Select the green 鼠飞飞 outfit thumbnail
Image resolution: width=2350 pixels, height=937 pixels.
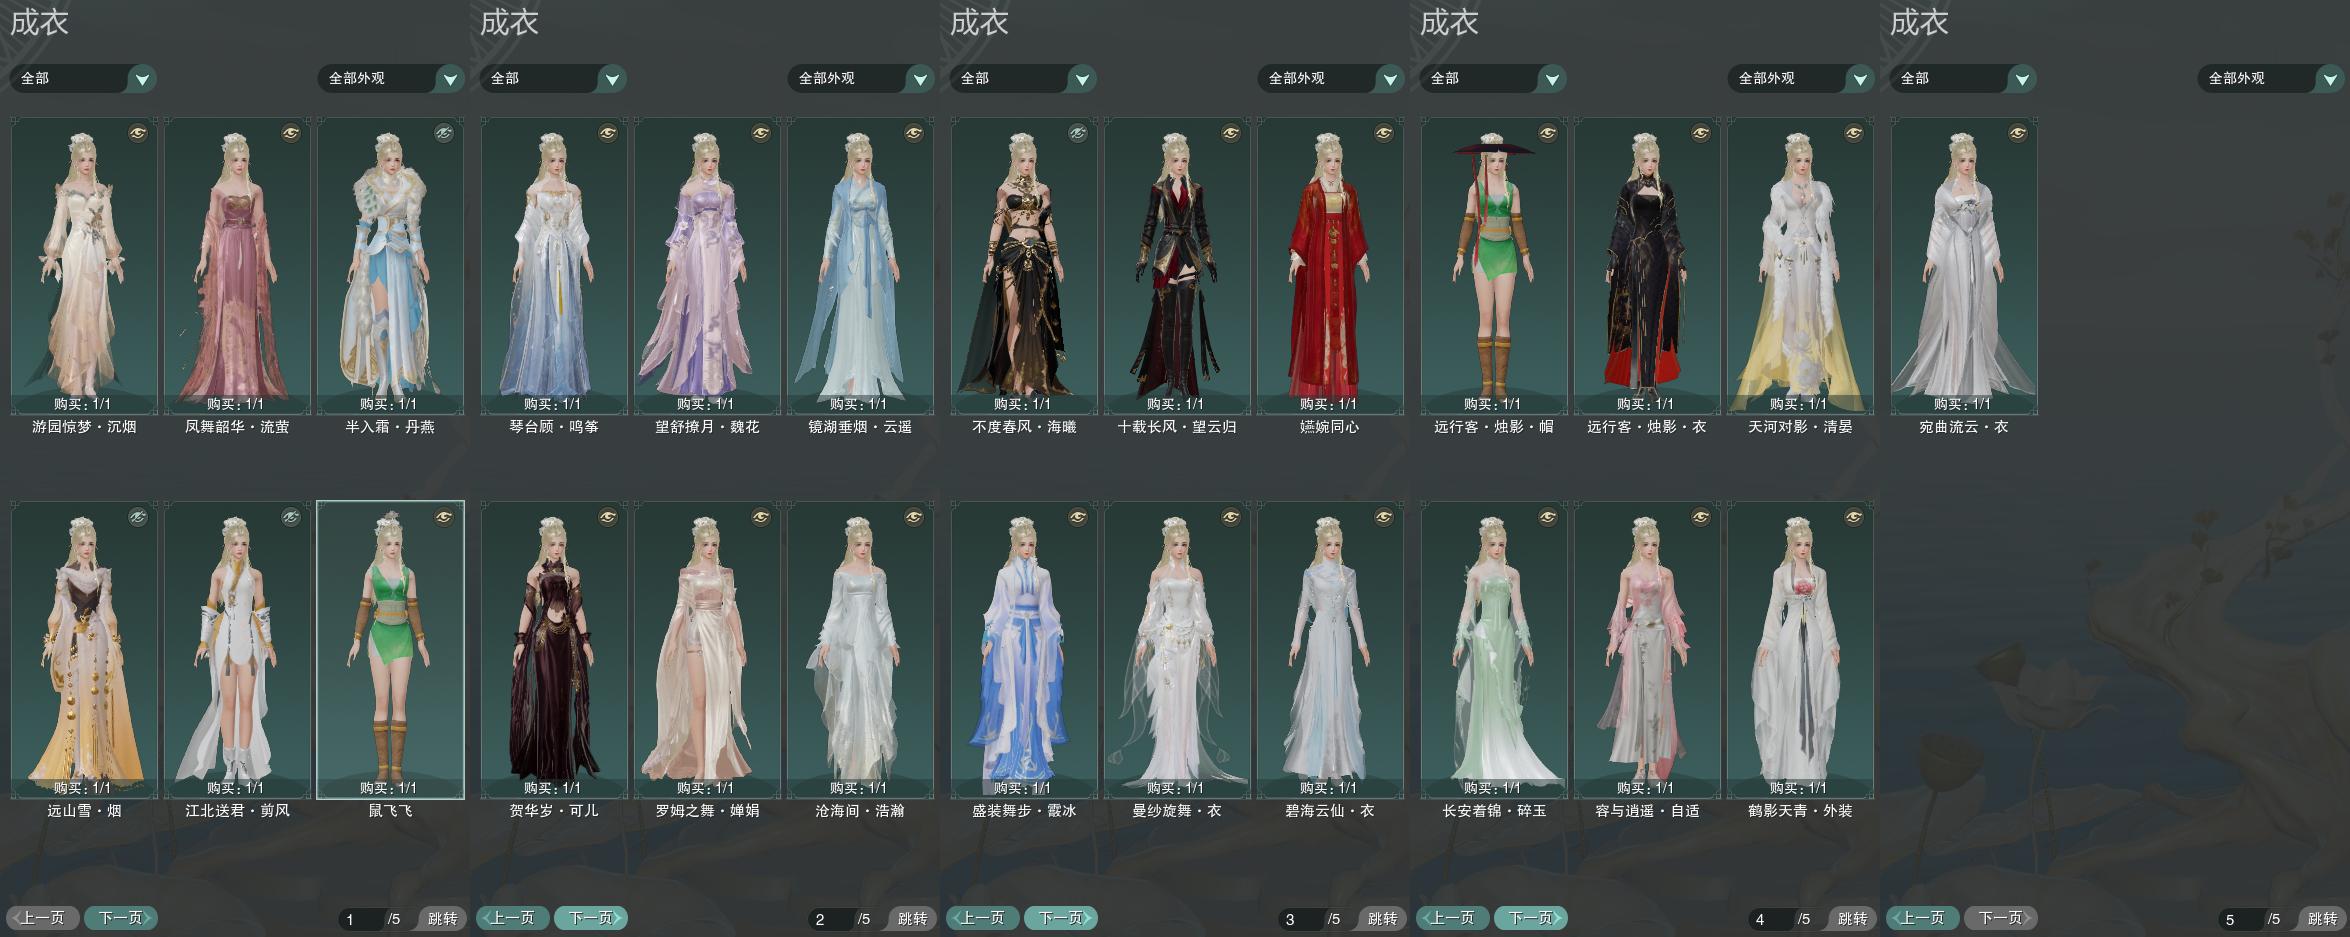[390, 649]
